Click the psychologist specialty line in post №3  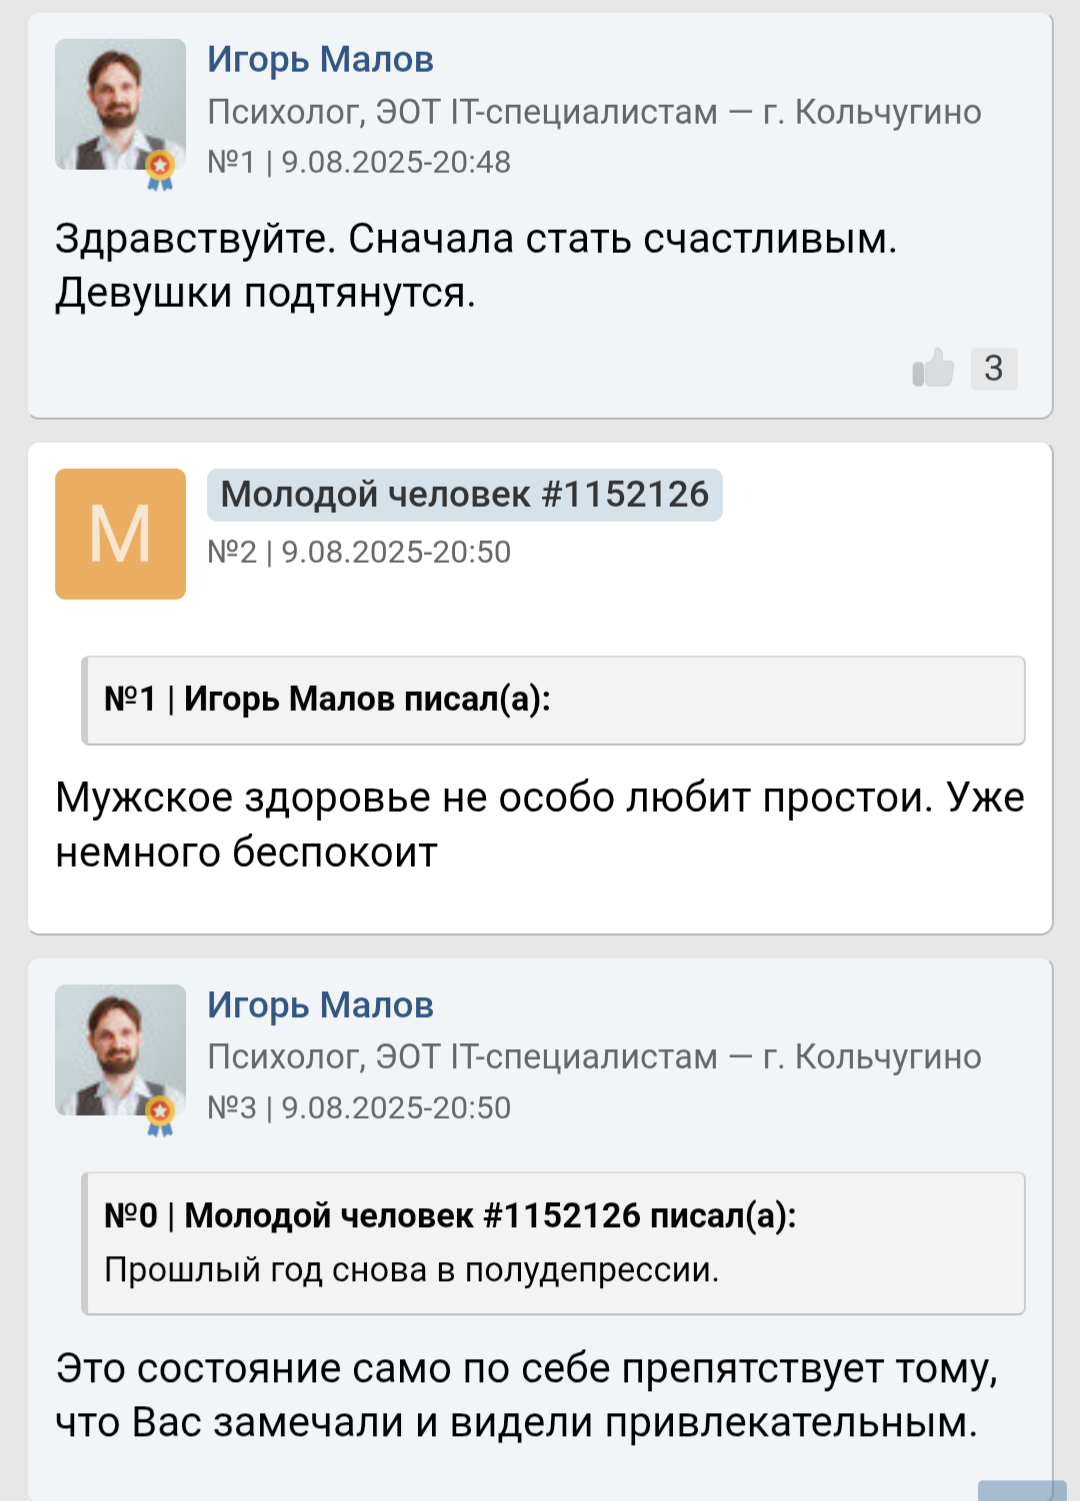coord(594,1057)
